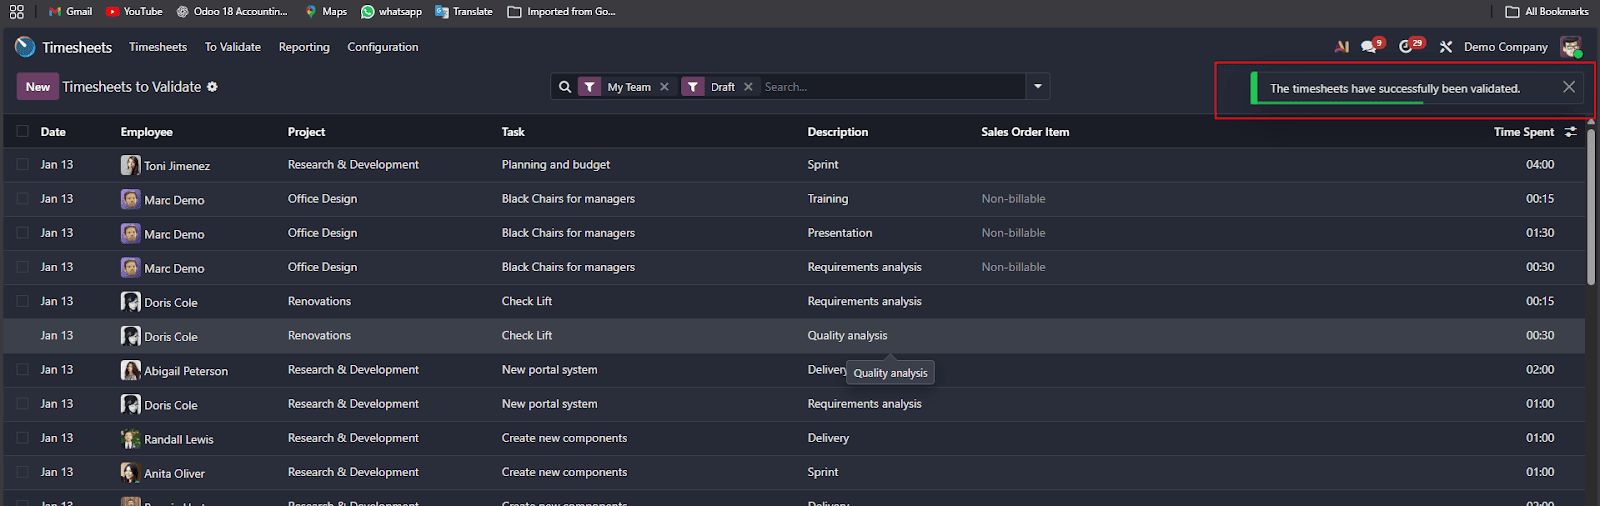Sort by the Time Spent column header

(1524, 132)
